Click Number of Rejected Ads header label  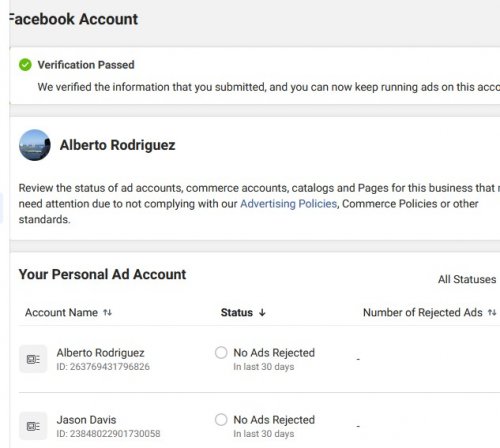click(x=423, y=313)
